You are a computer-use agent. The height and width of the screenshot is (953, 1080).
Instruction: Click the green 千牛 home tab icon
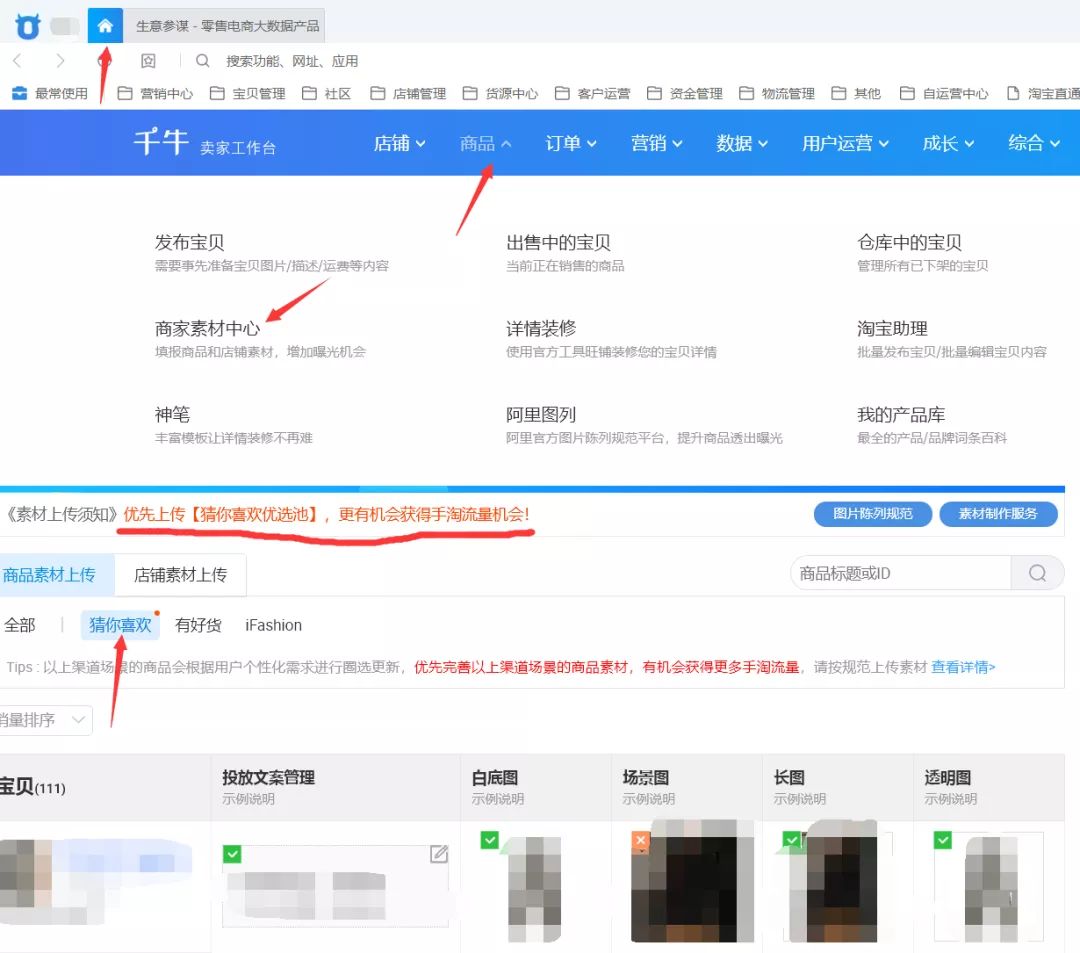pos(106,24)
